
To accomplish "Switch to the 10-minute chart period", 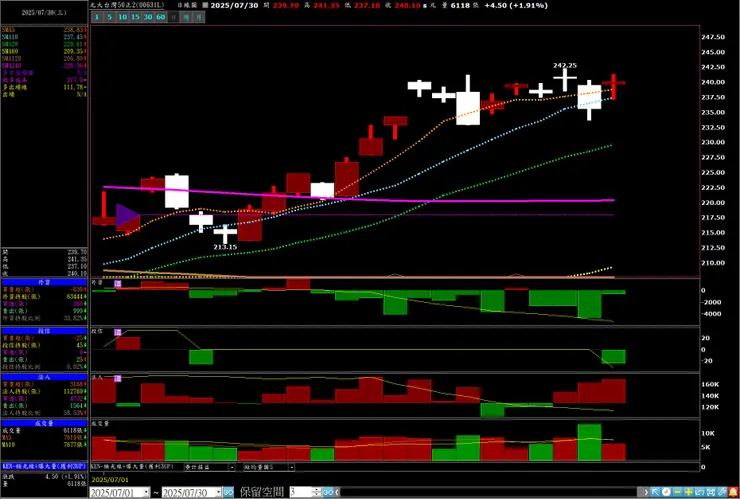I will click(123, 17).
